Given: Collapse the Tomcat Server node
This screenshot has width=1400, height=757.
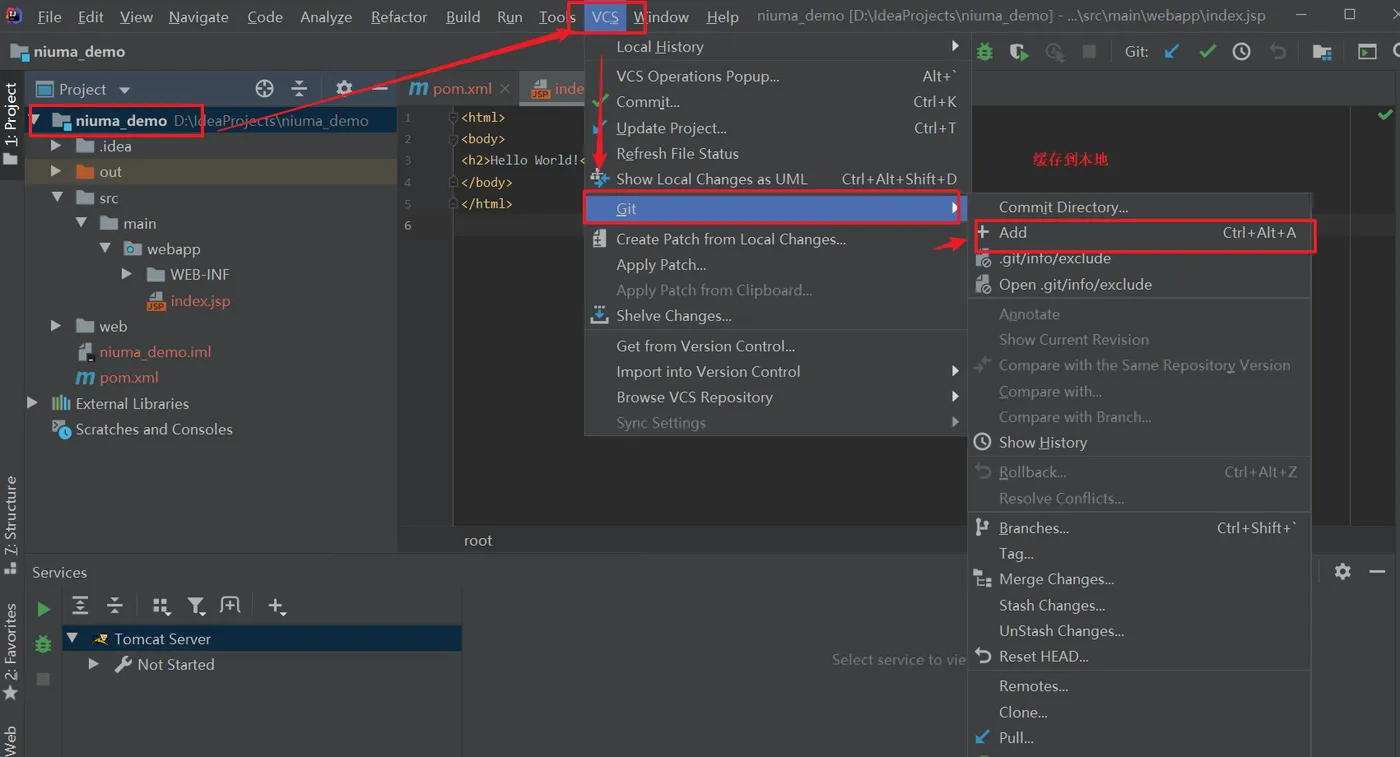Looking at the screenshot, I should [x=72, y=638].
